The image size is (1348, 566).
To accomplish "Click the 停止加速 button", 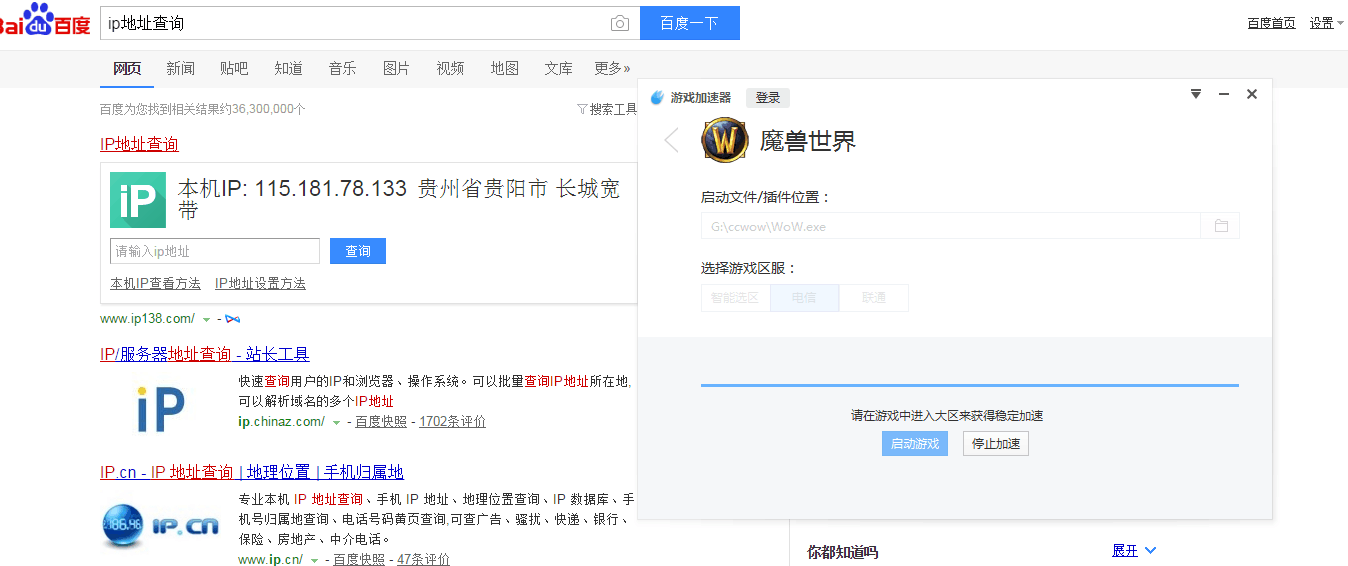I will 995,443.
